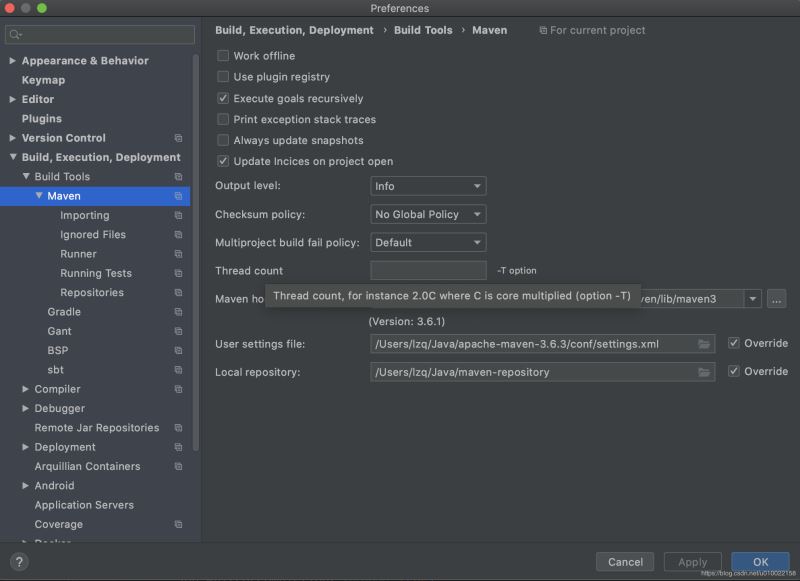Click the help question mark icon
Image resolution: width=800 pixels, height=581 pixels.
pyautogui.click(x=19, y=562)
